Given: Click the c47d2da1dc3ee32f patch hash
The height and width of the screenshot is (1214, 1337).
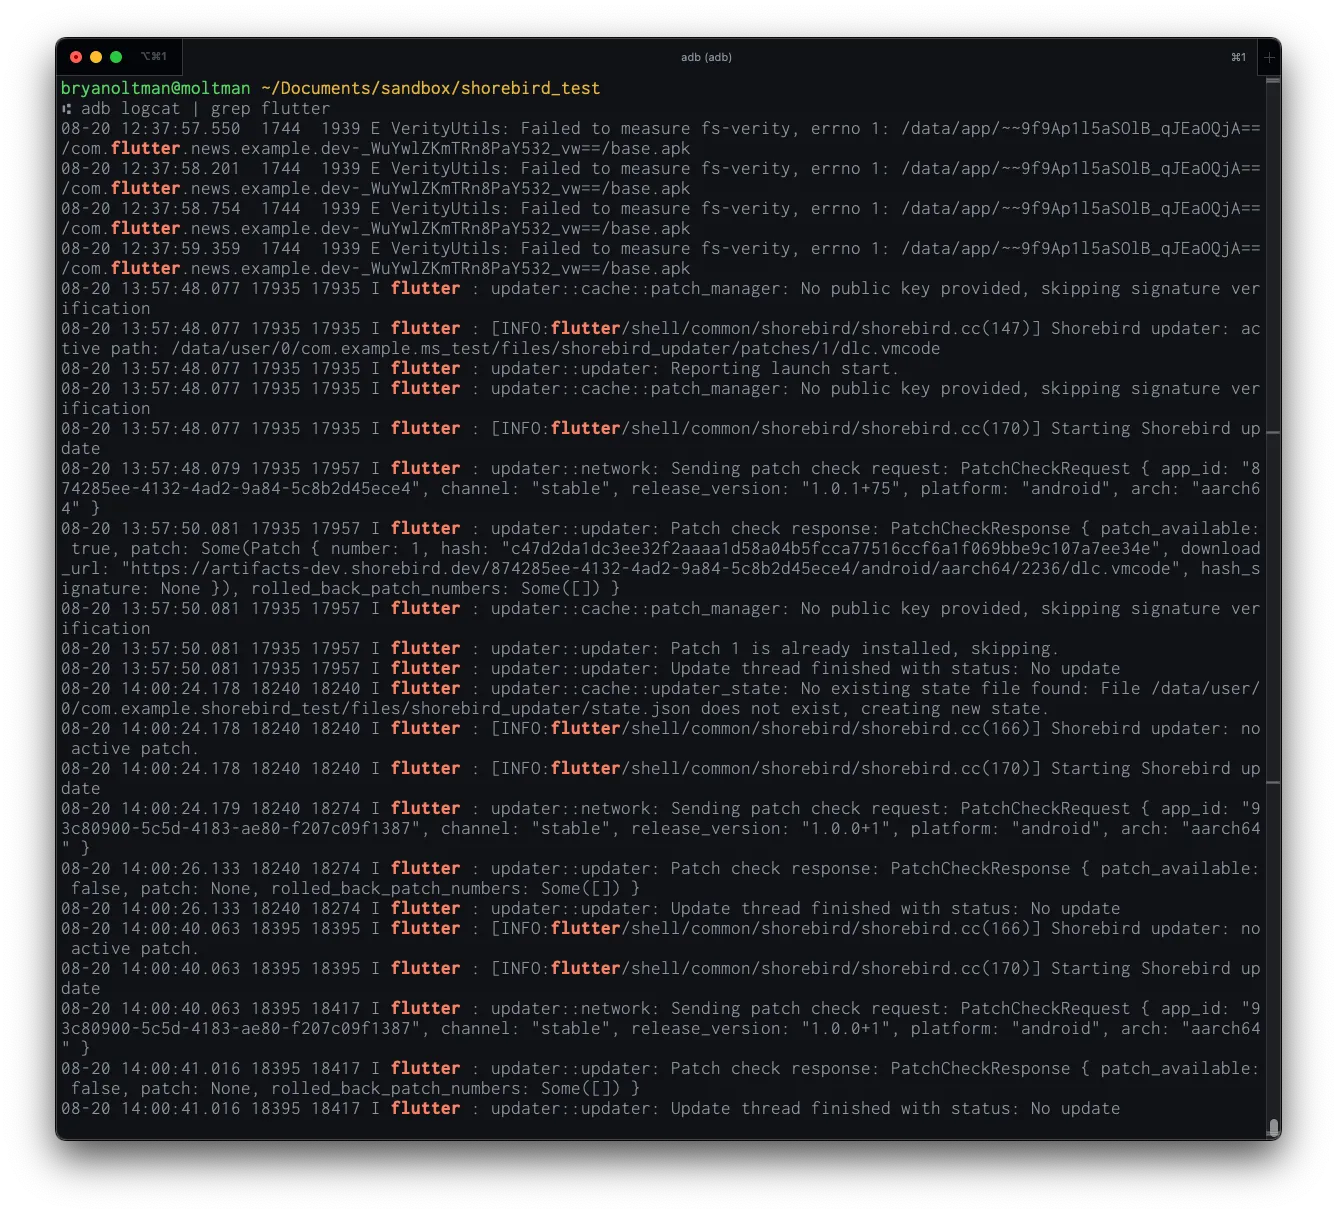Looking at the screenshot, I should click(831, 548).
